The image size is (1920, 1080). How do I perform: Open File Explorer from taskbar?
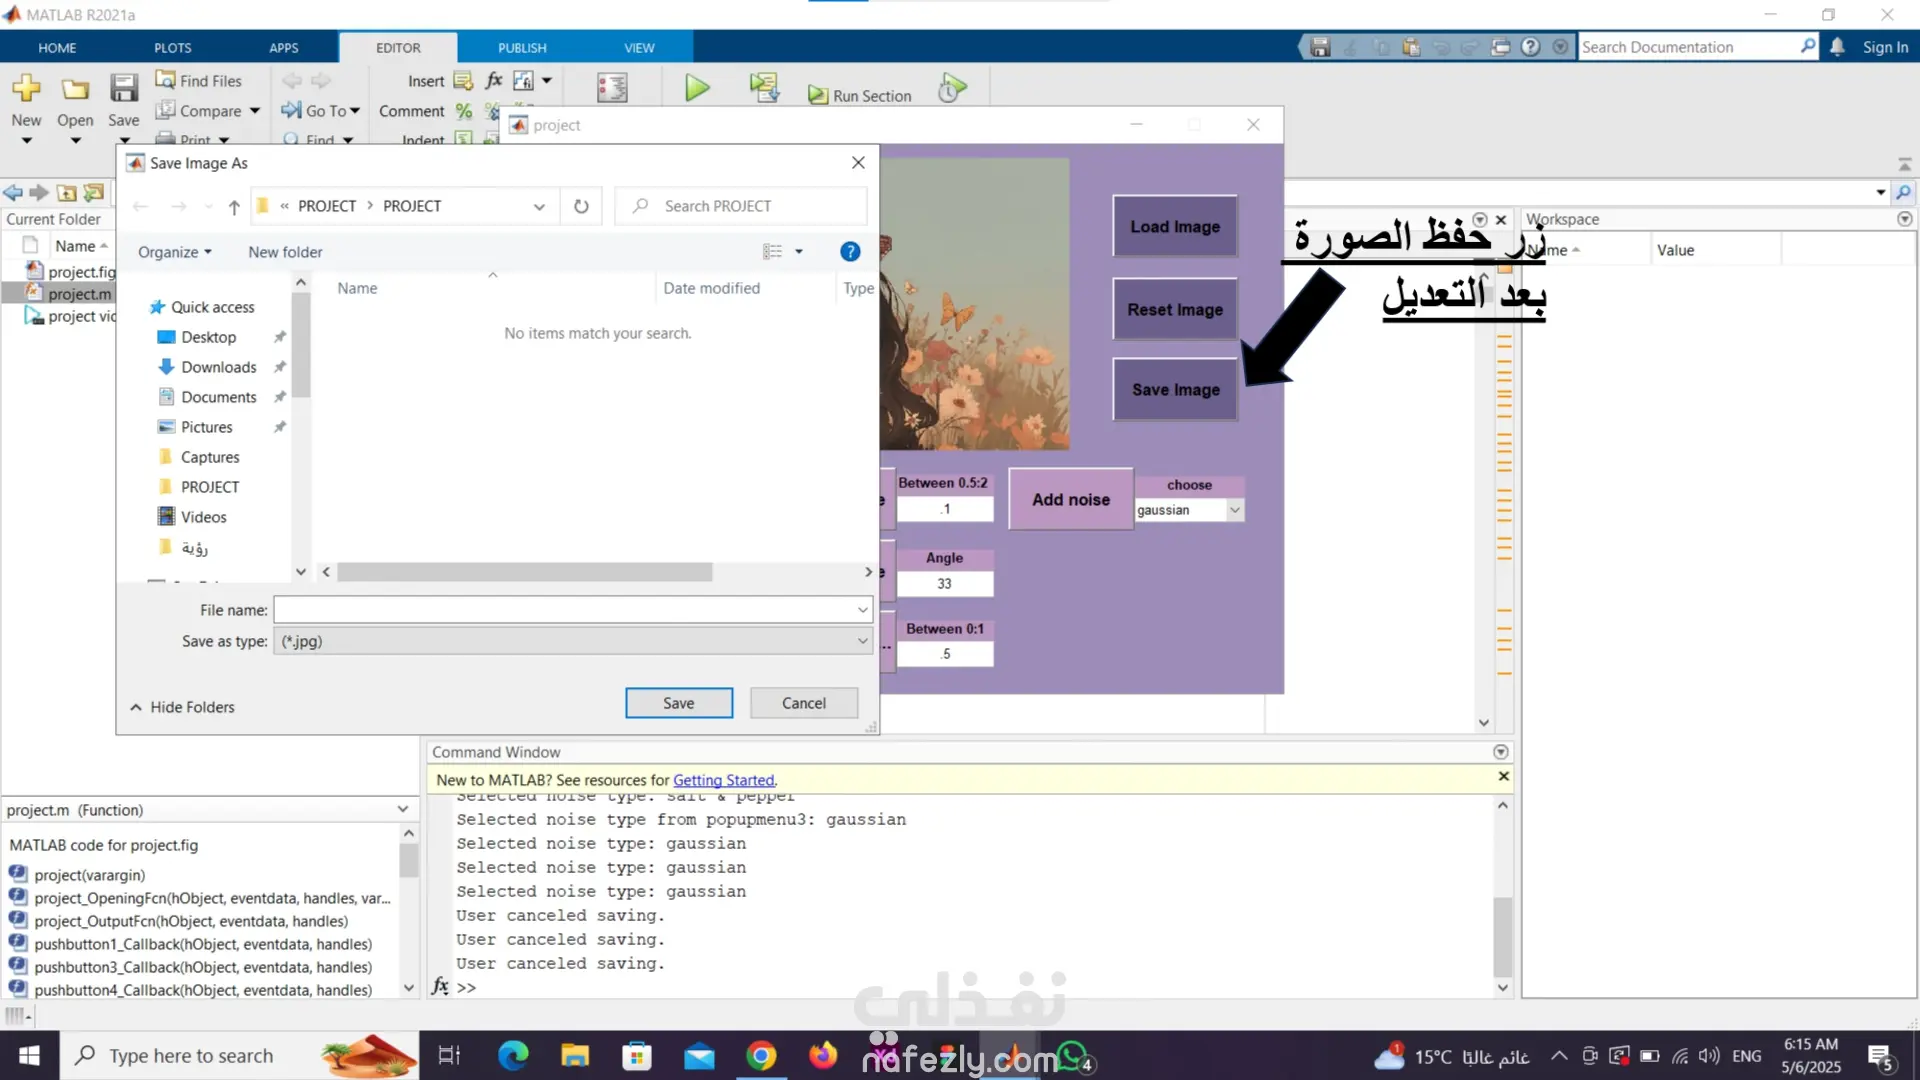[575, 1056]
